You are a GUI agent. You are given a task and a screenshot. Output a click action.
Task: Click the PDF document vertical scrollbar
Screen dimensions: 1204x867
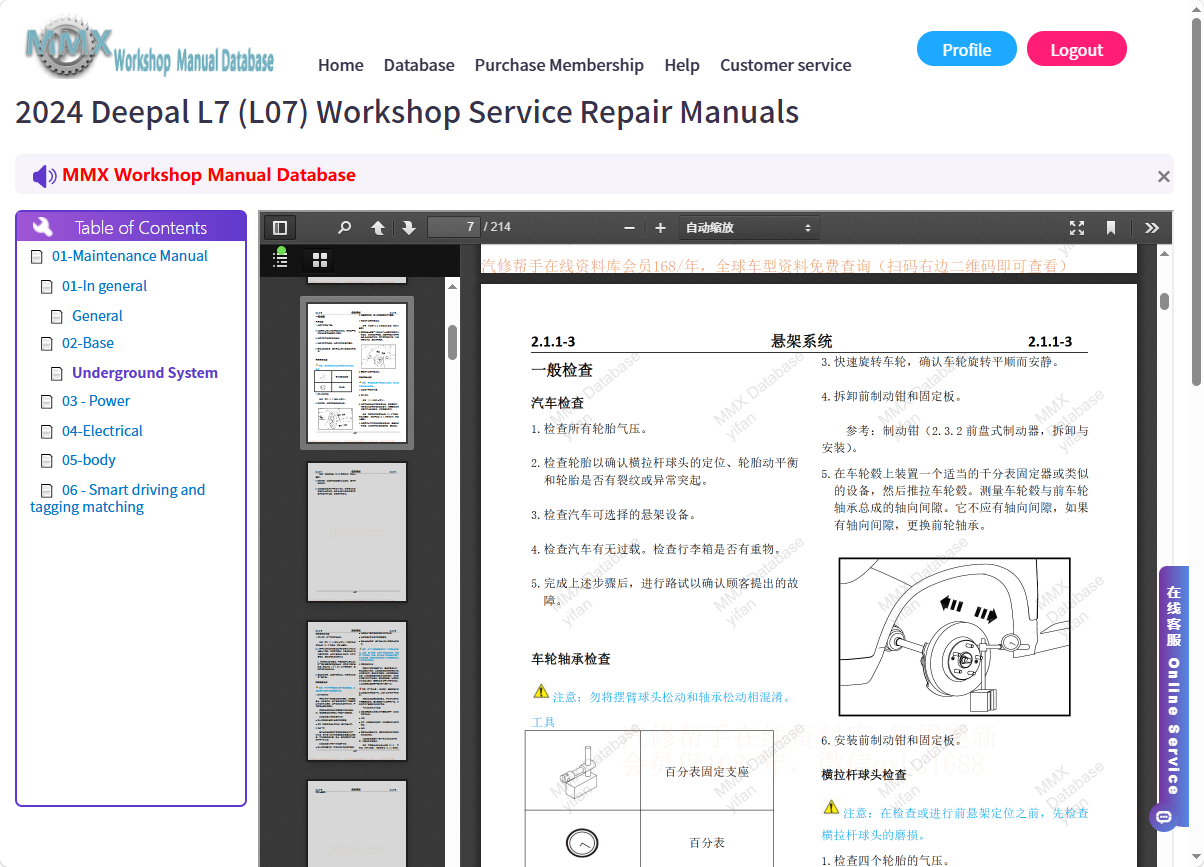1165,302
